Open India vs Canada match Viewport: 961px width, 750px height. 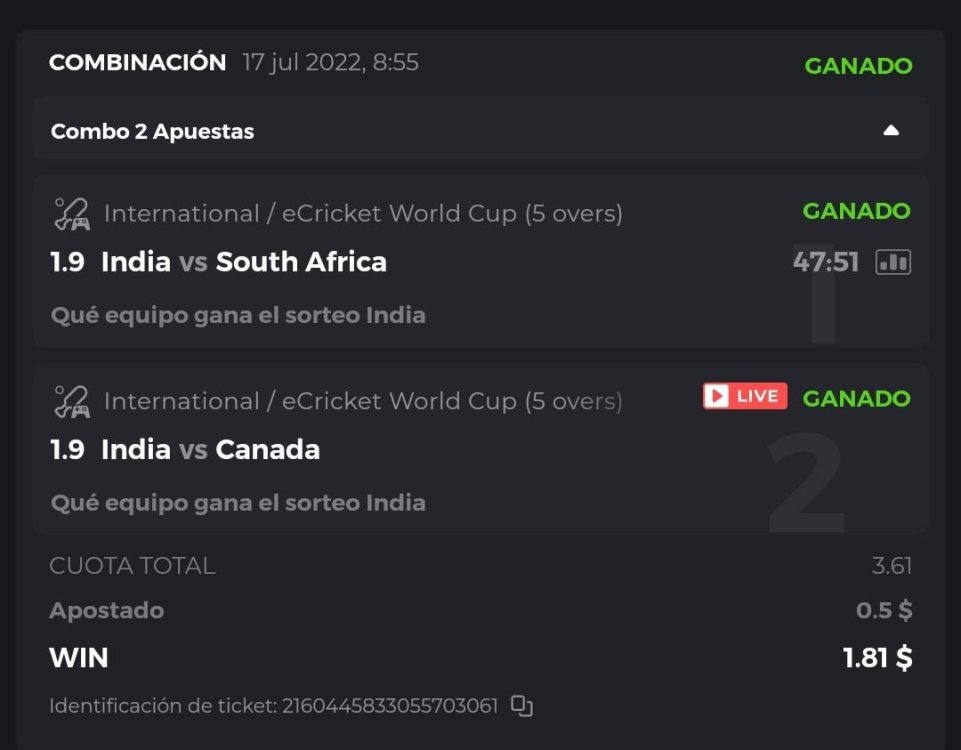click(x=210, y=450)
